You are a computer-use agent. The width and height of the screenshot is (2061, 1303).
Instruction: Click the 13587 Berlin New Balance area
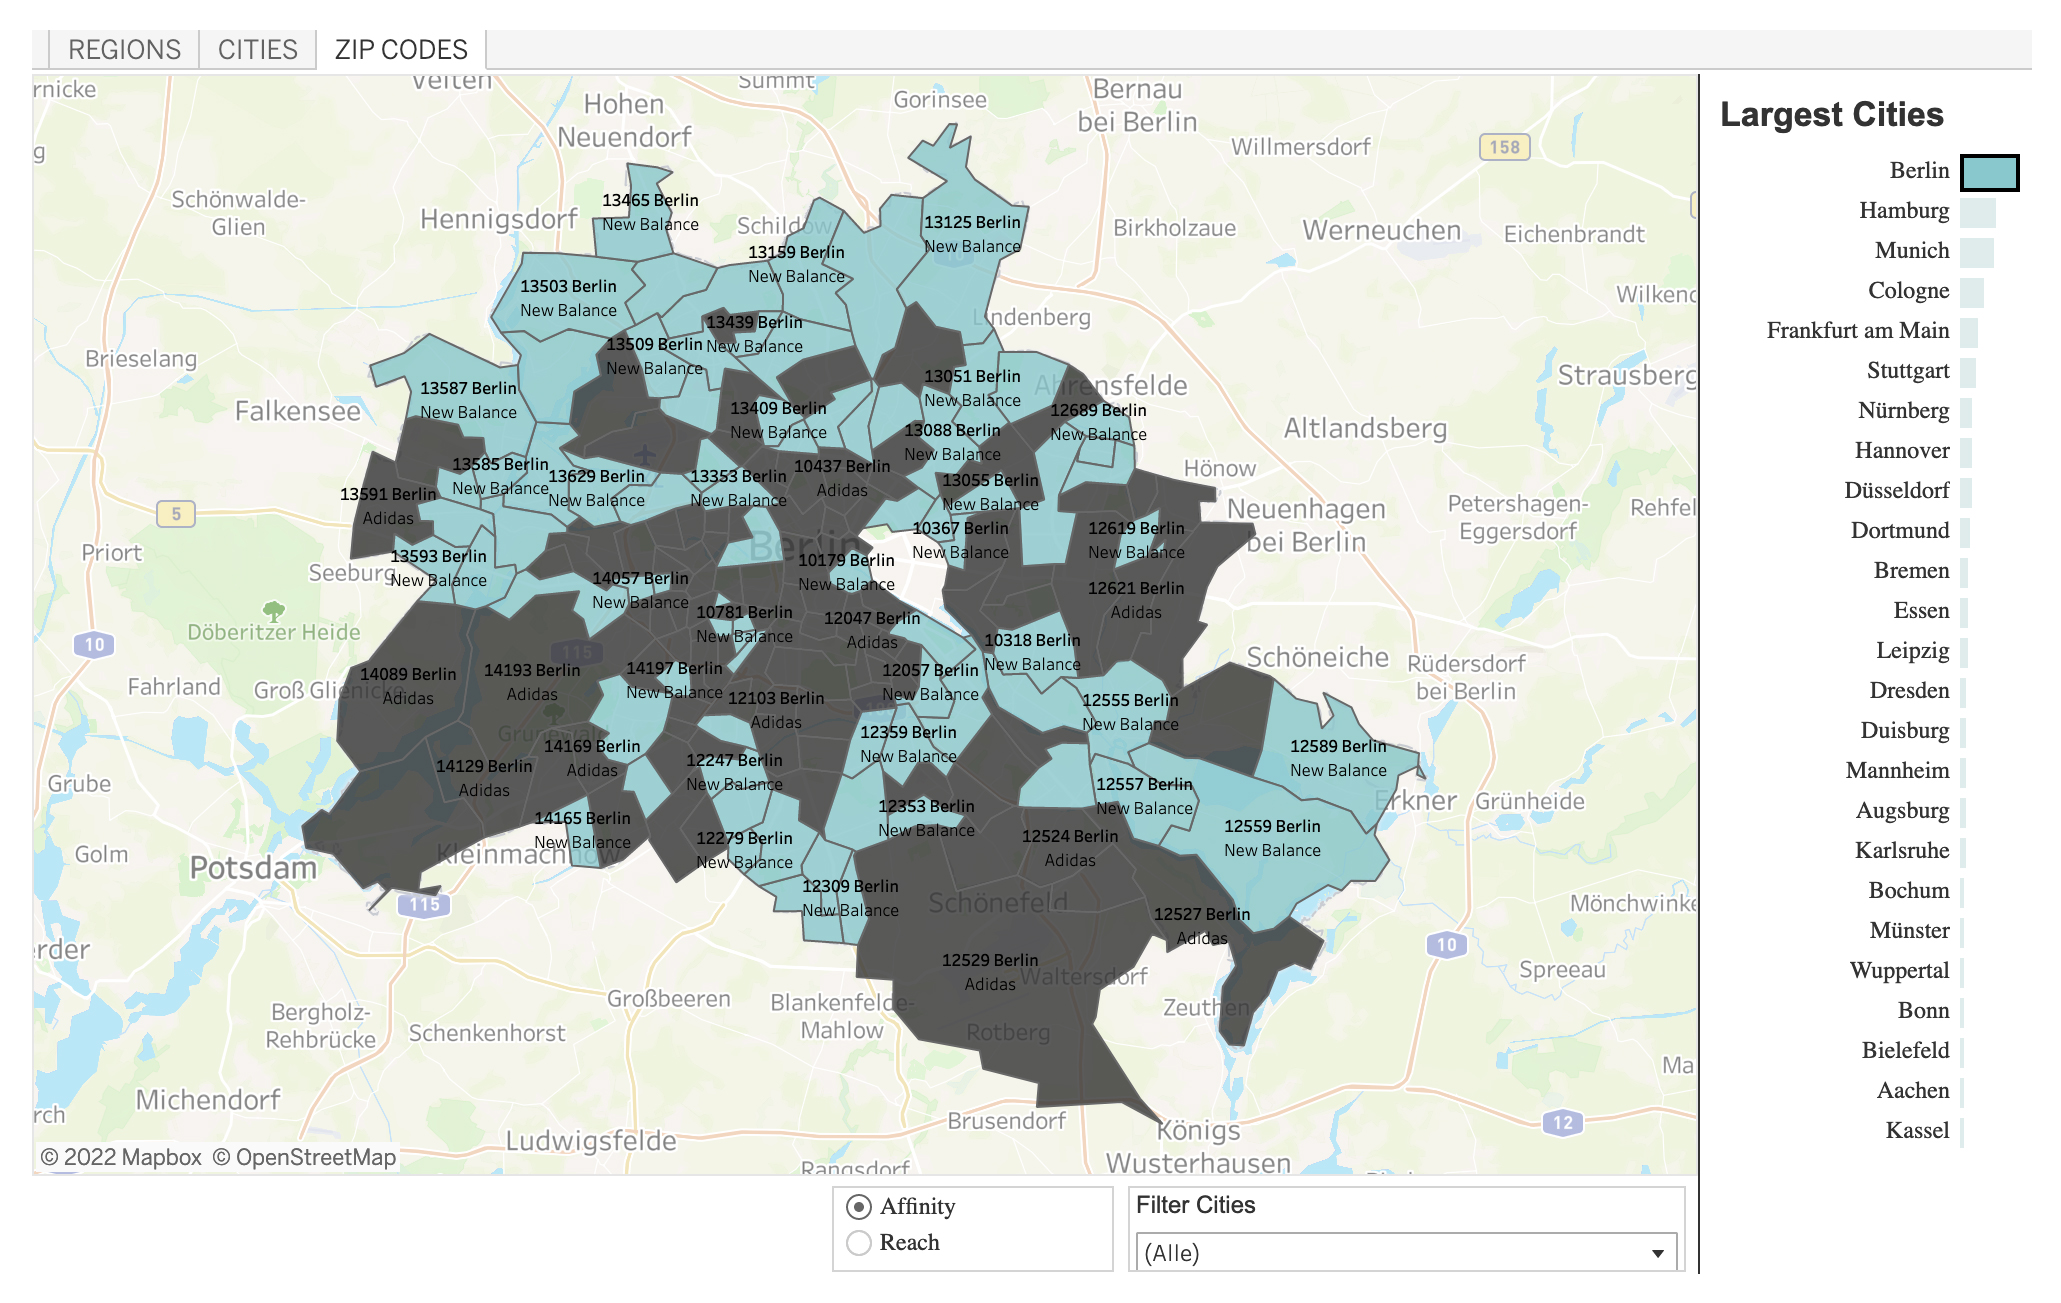point(468,400)
